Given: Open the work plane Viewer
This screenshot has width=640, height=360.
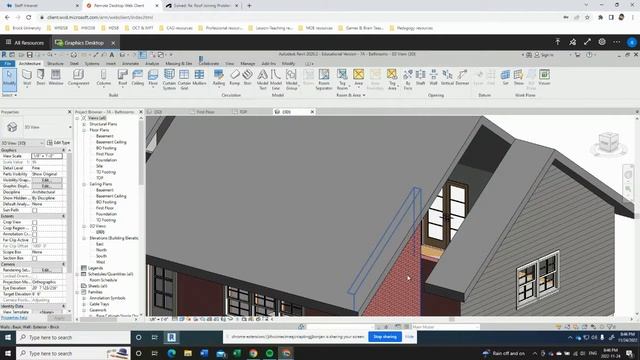Looking at the screenshot, I should tap(544, 78).
